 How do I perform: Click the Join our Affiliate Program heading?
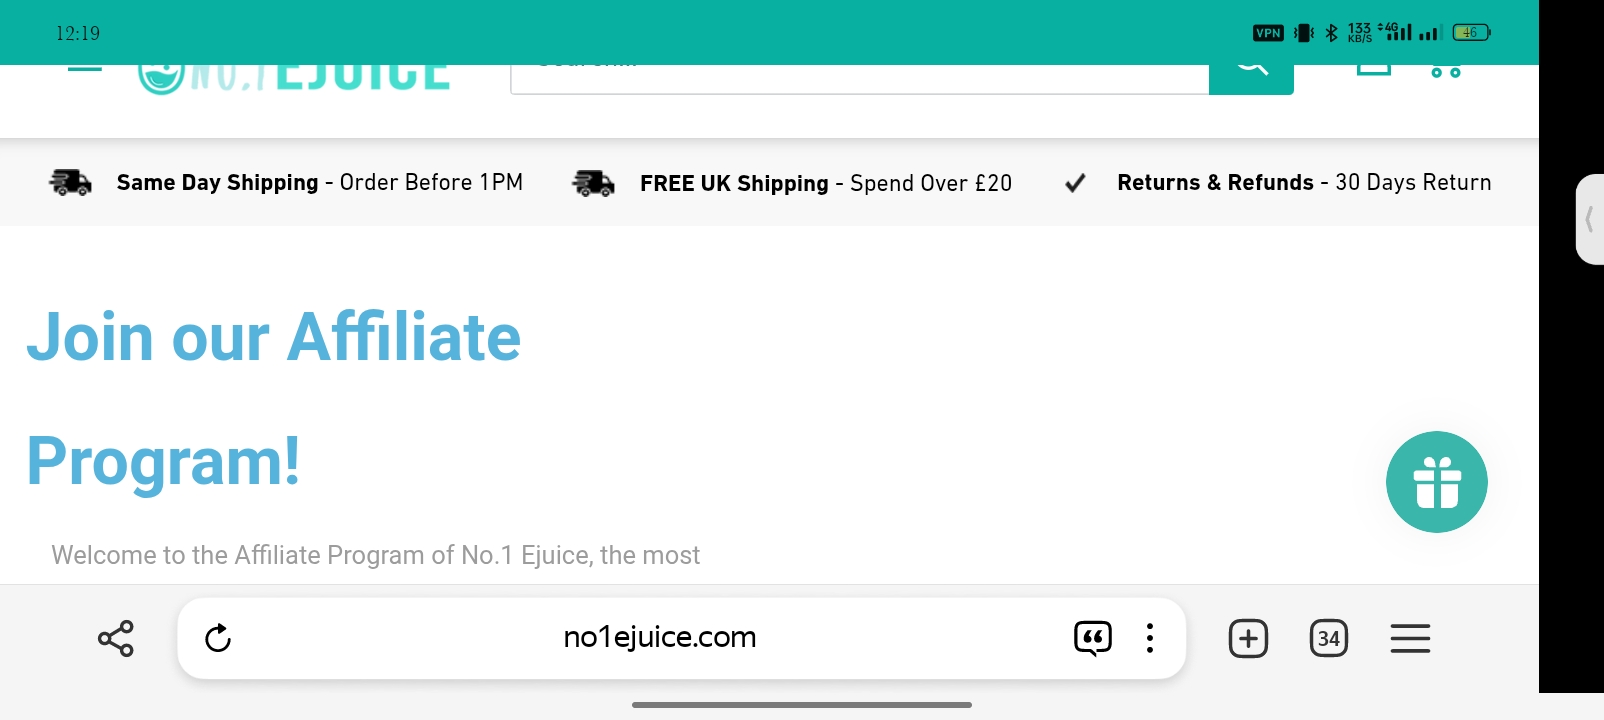click(273, 398)
